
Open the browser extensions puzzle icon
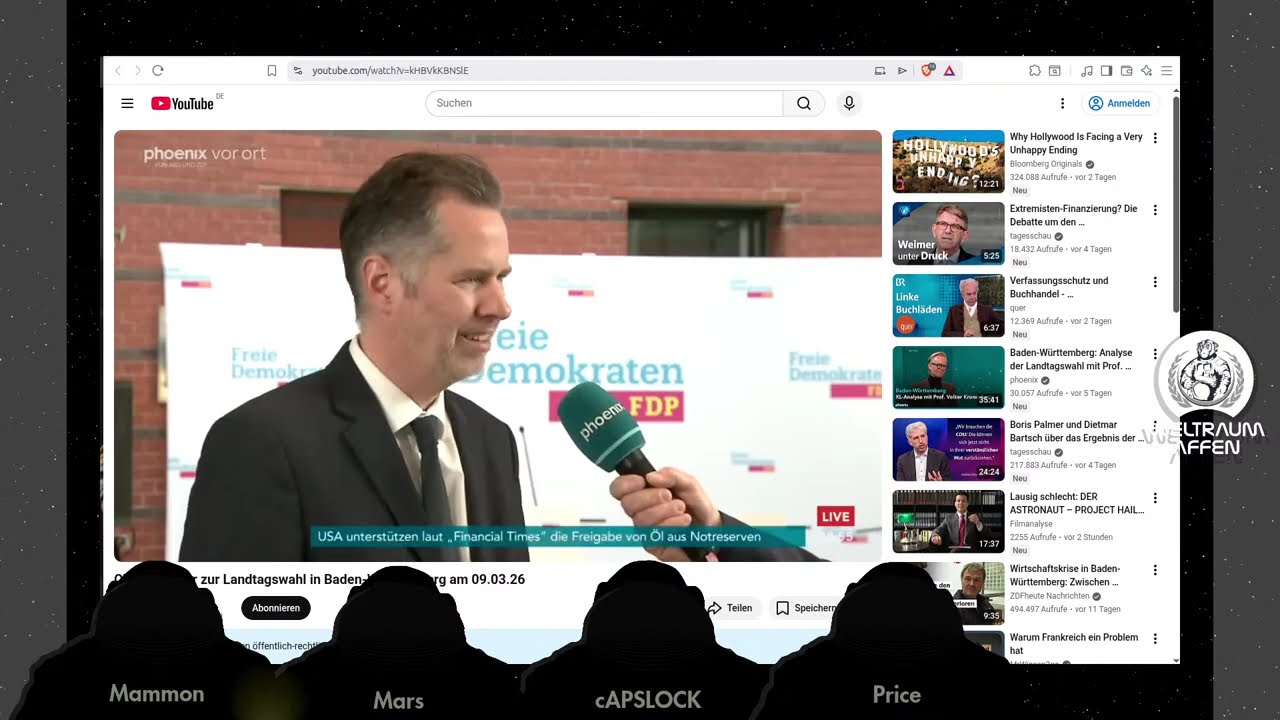pyautogui.click(x=1035, y=71)
